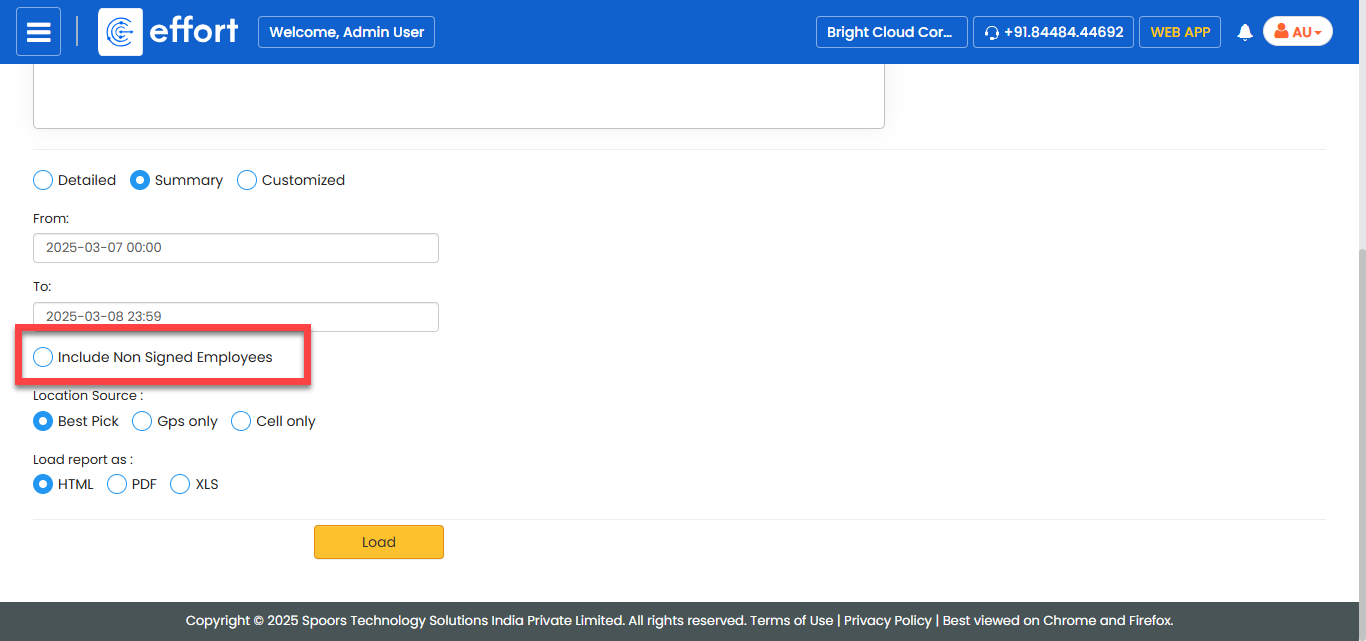Click the To date field
The width and height of the screenshot is (1366, 641).
pyautogui.click(x=235, y=316)
